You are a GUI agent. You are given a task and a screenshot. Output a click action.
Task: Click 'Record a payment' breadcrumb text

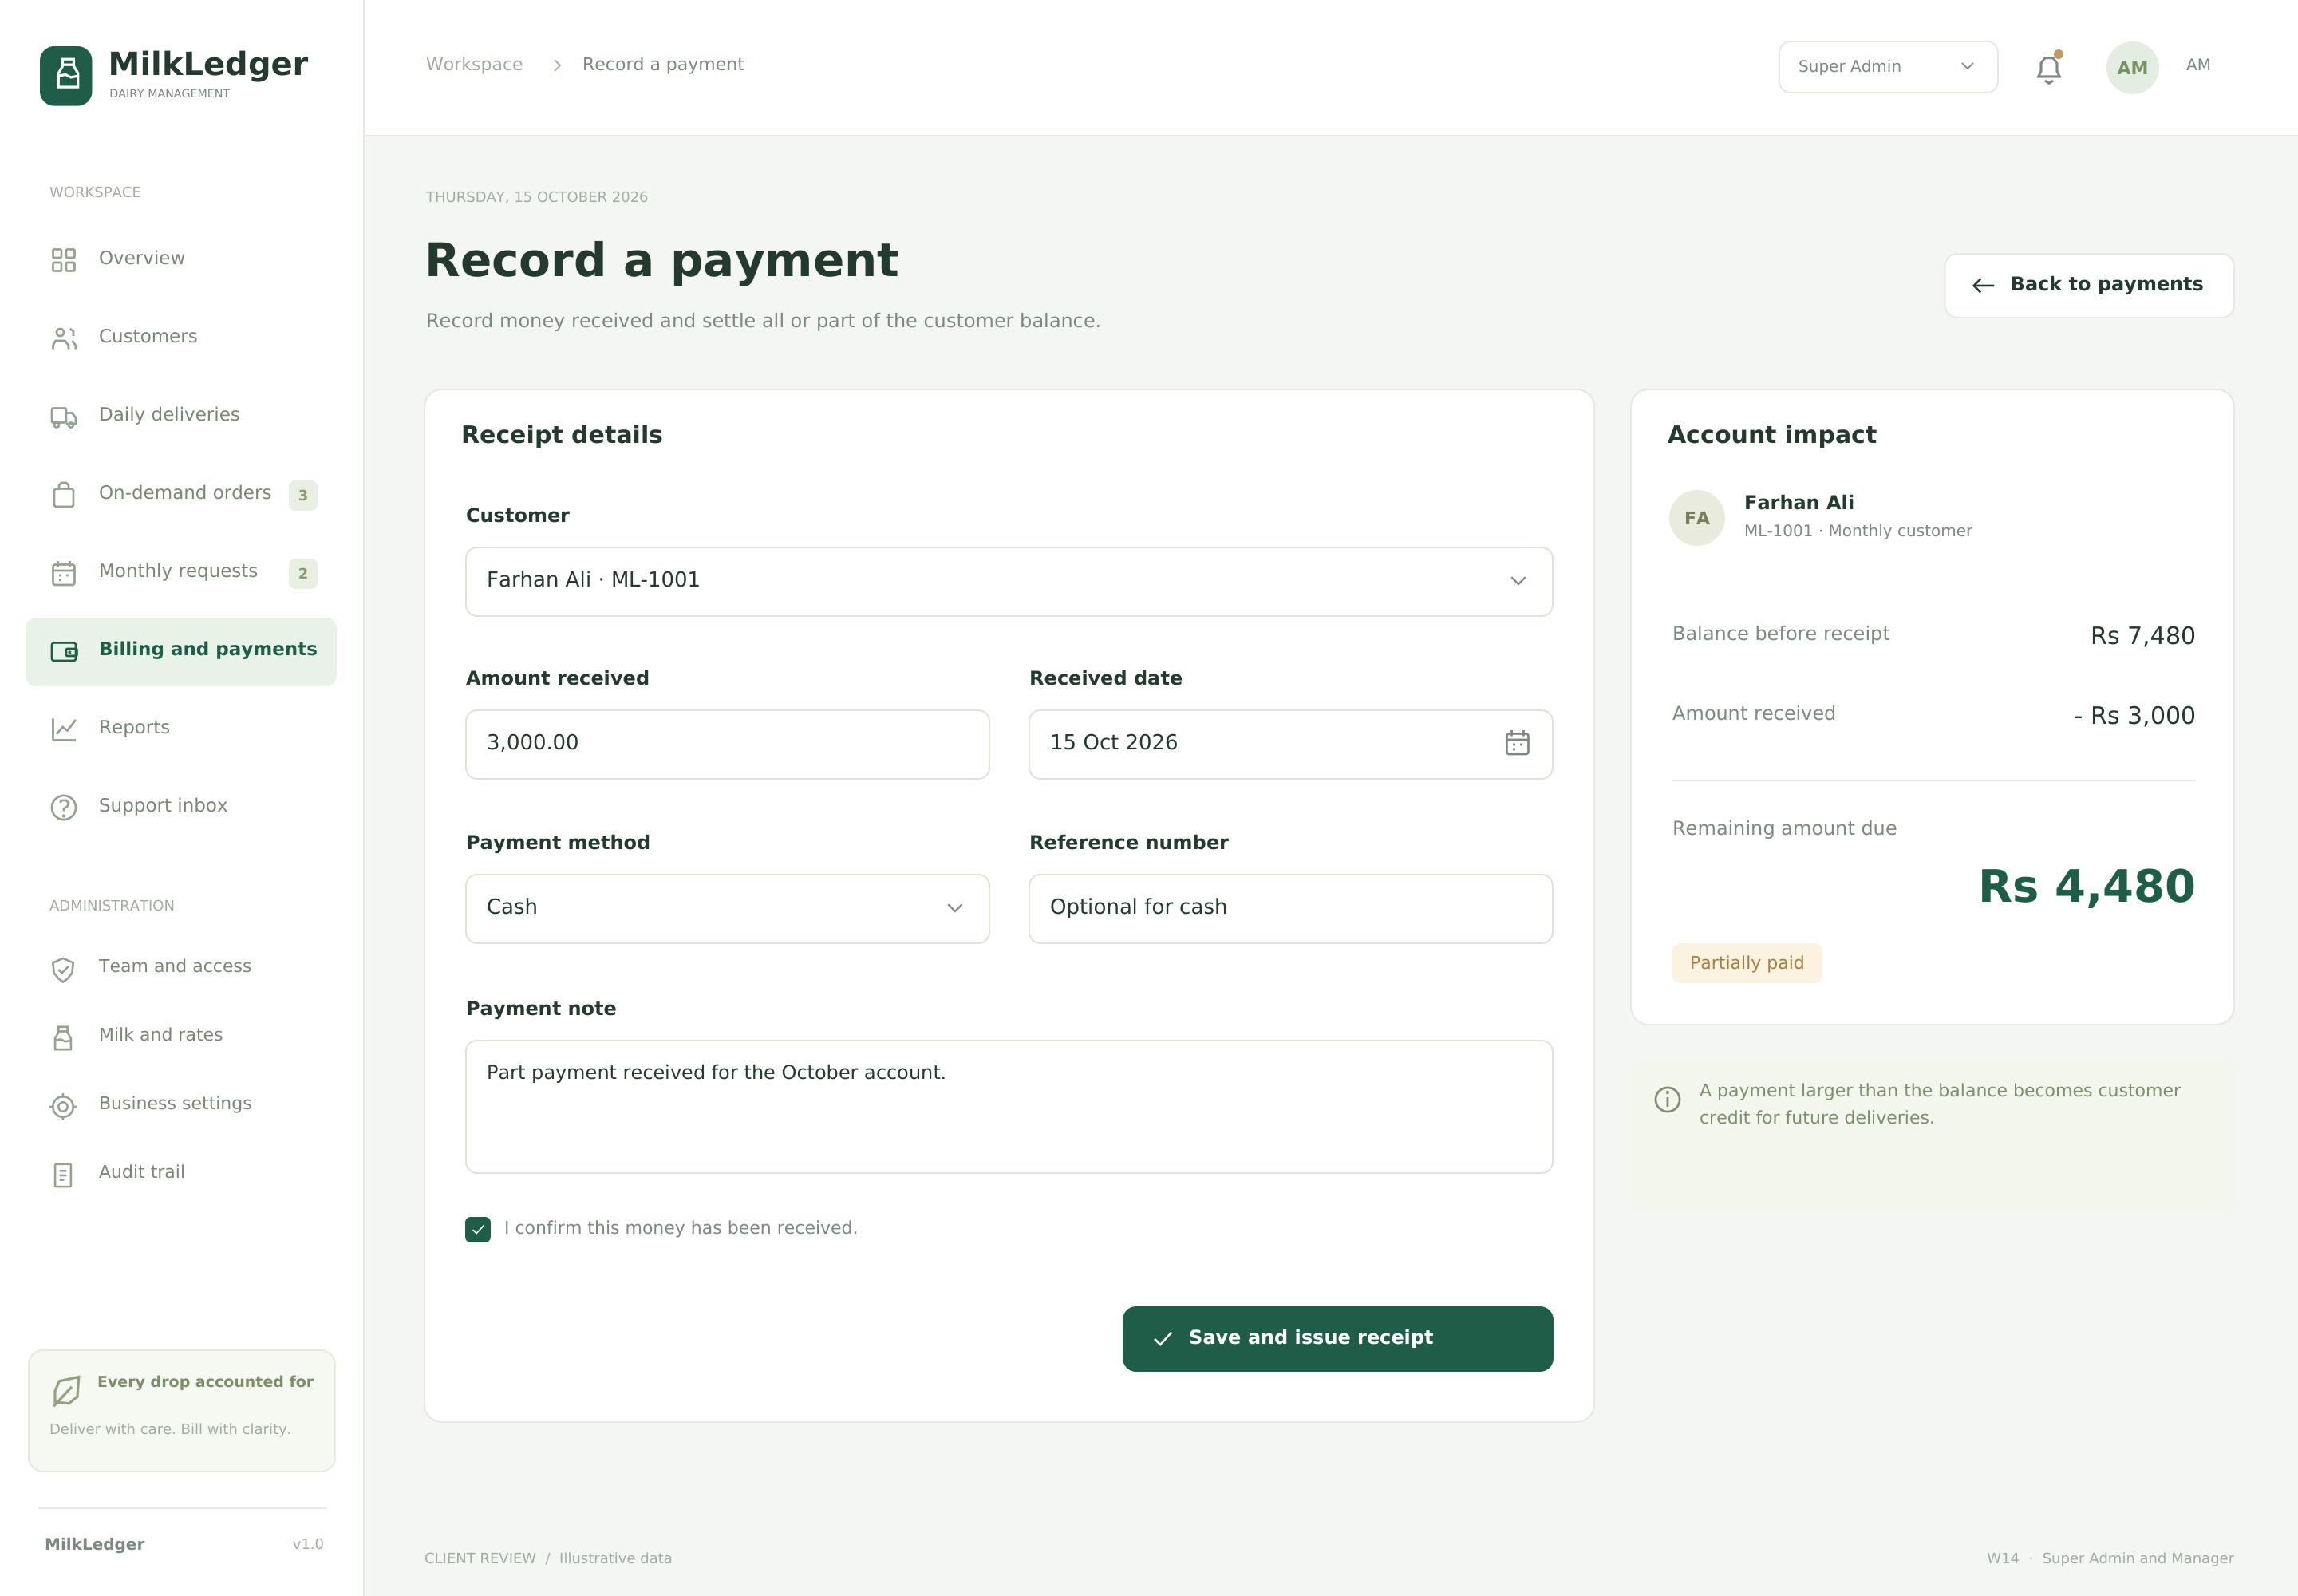[663, 64]
